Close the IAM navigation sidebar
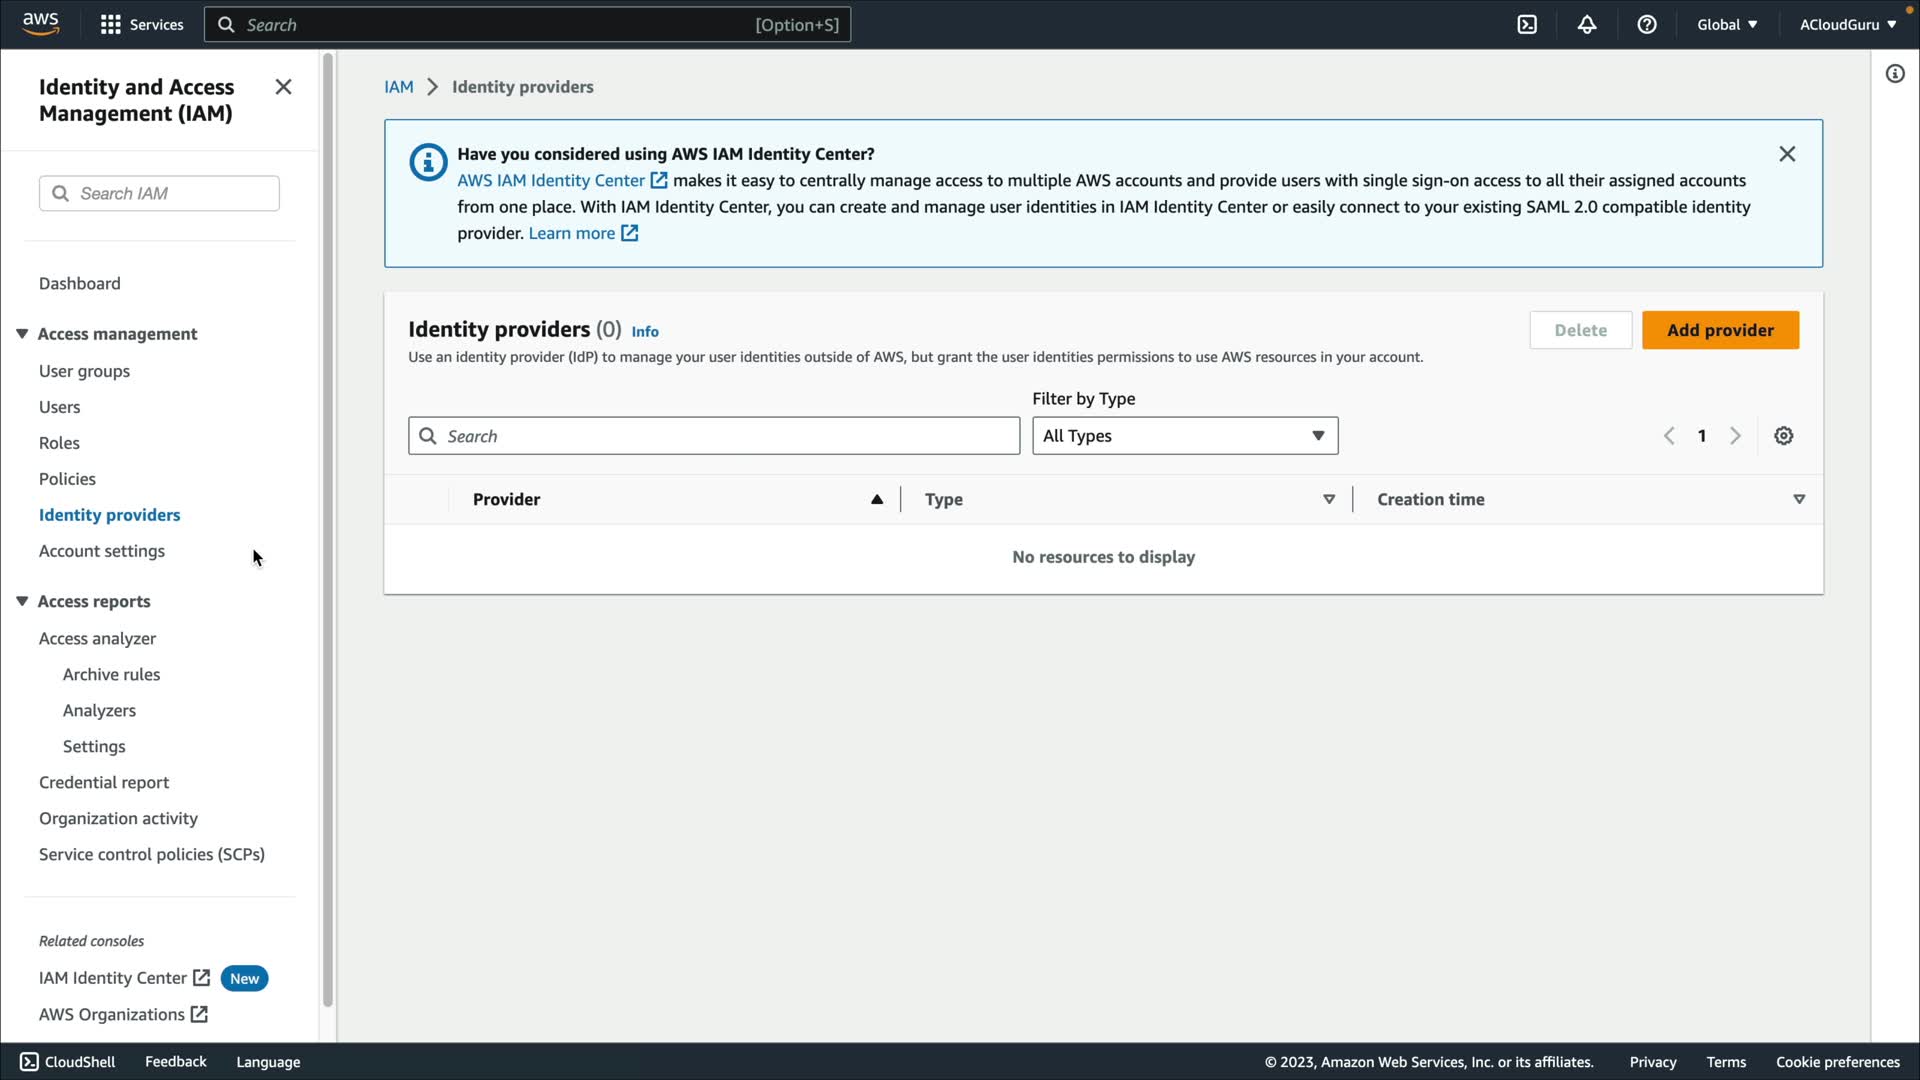1920x1080 pixels. click(x=283, y=87)
